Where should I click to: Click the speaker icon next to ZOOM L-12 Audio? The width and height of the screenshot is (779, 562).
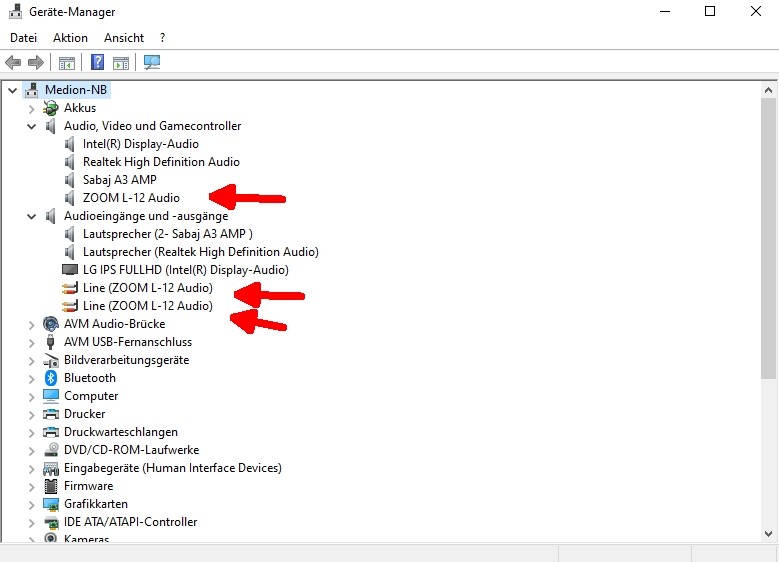70,198
